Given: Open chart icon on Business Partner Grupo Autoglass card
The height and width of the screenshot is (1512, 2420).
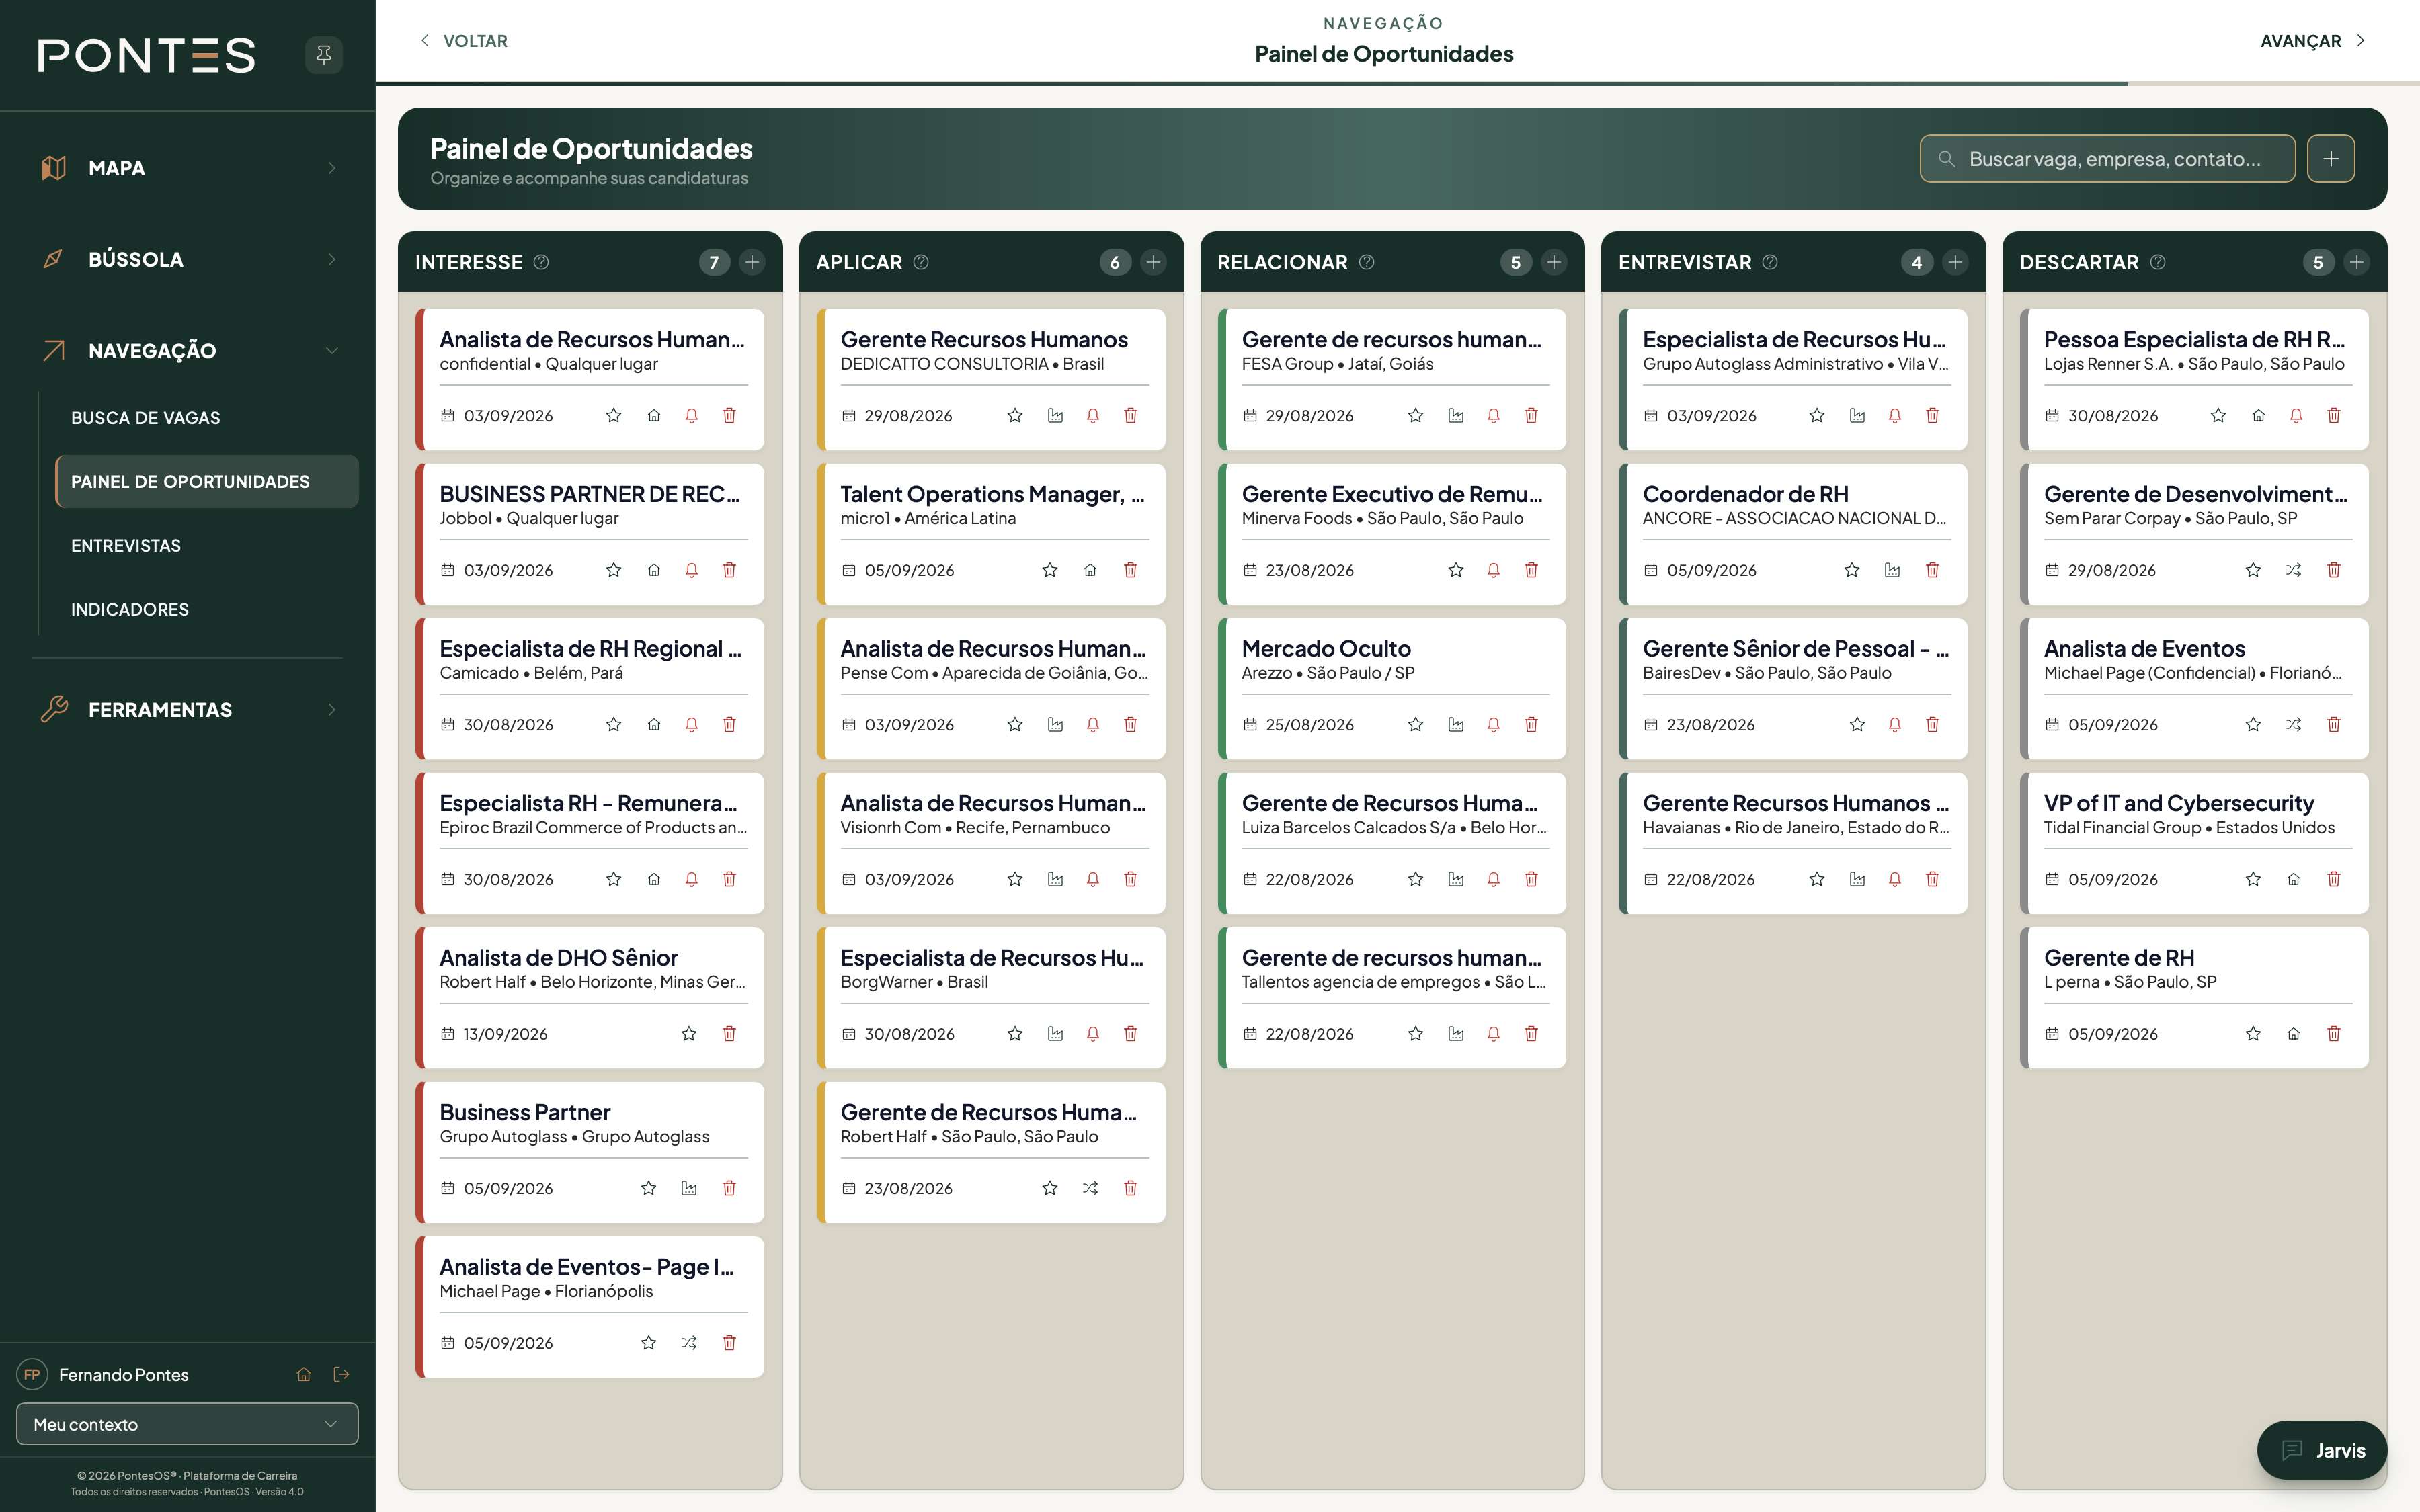Looking at the screenshot, I should (689, 1188).
